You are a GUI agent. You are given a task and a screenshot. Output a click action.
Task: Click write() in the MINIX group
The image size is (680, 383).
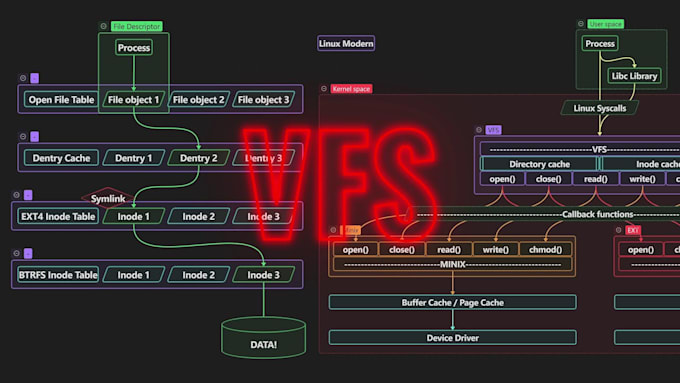click(x=496, y=249)
